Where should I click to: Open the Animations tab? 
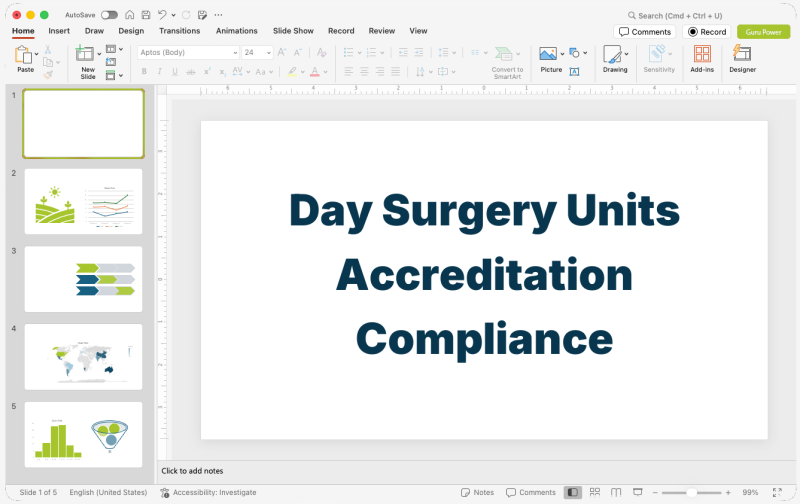click(237, 31)
